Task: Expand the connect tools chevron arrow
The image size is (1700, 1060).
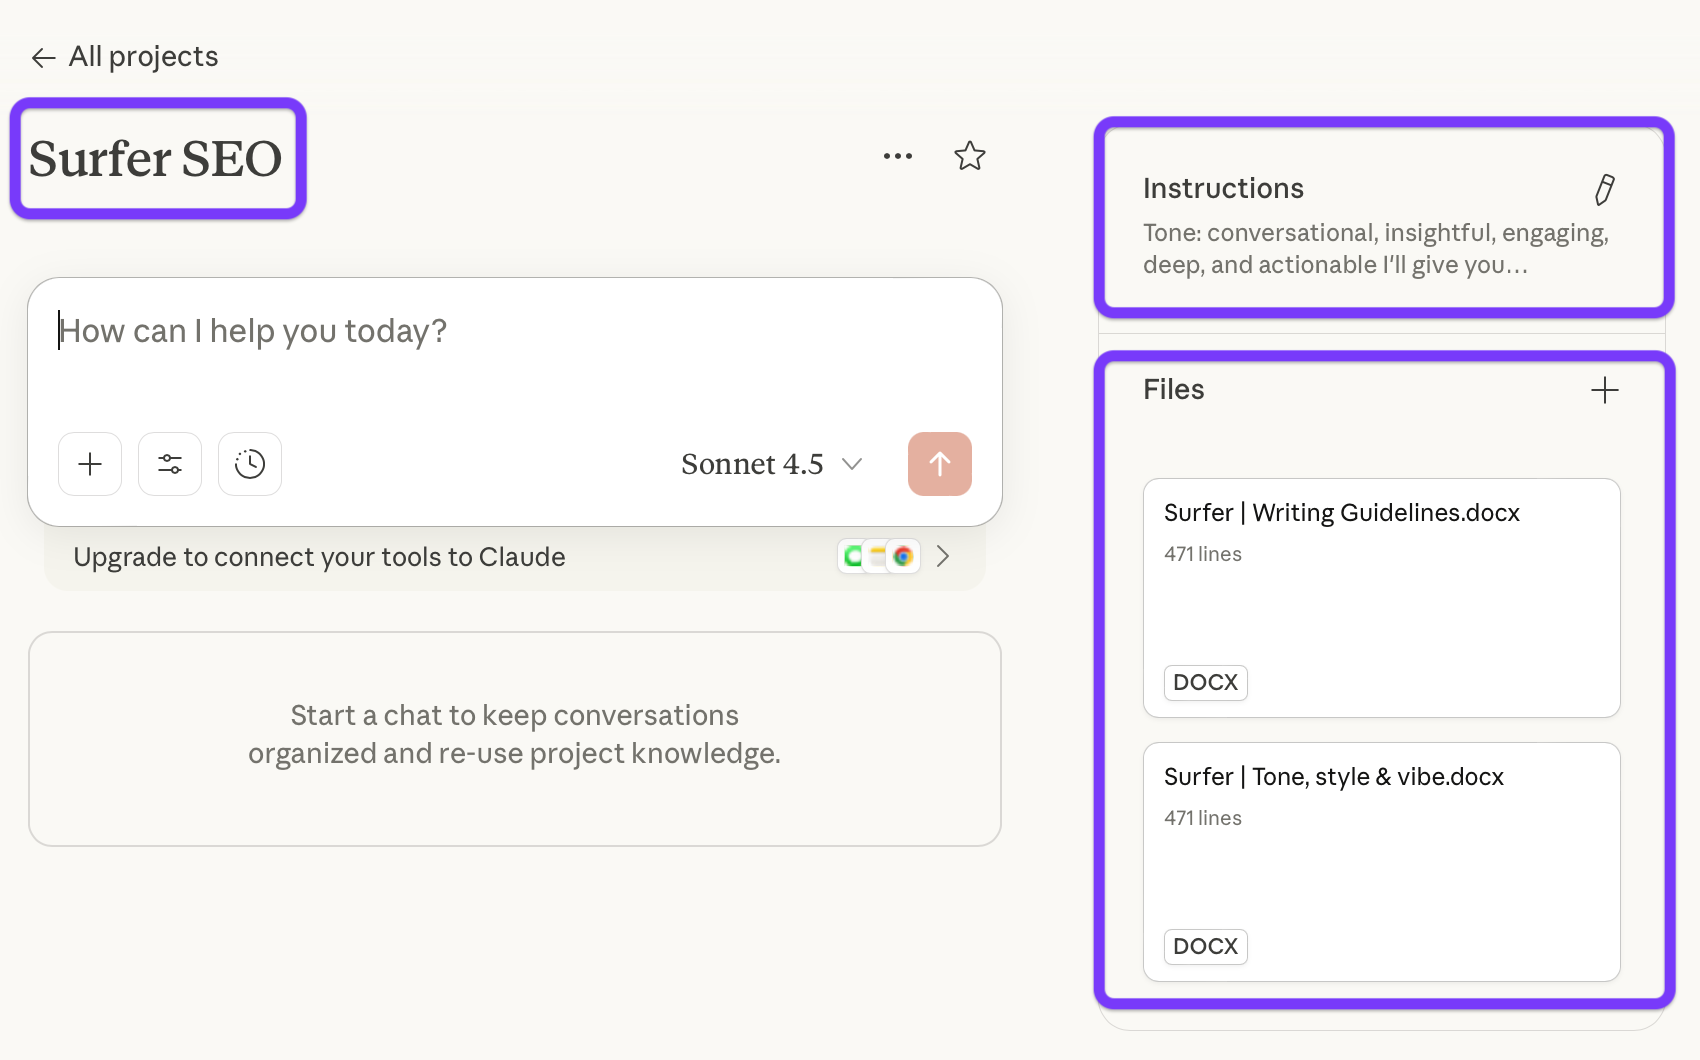Action: pyautogui.click(x=943, y=557)
